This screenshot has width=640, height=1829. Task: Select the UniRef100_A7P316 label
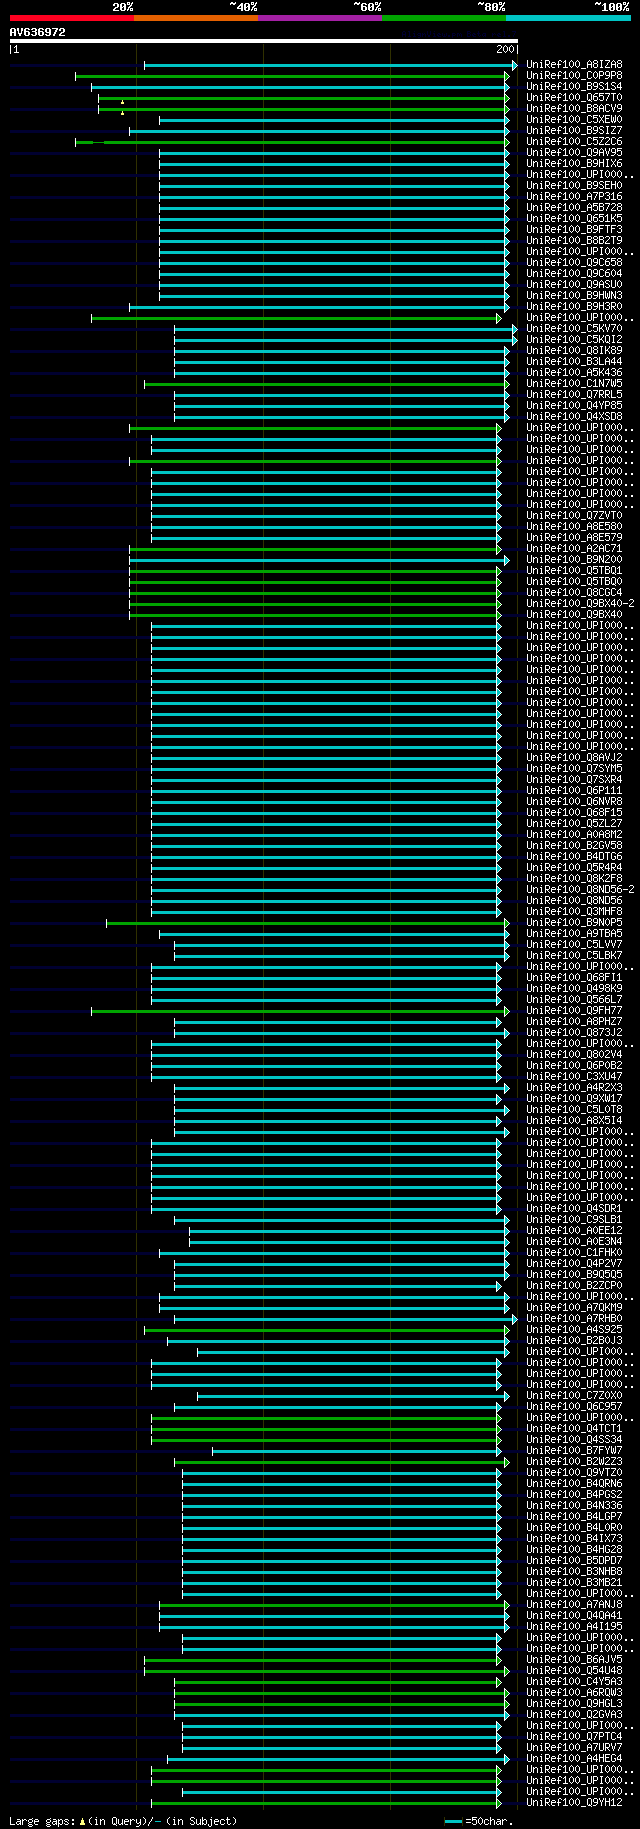click(x=574, y=197)
